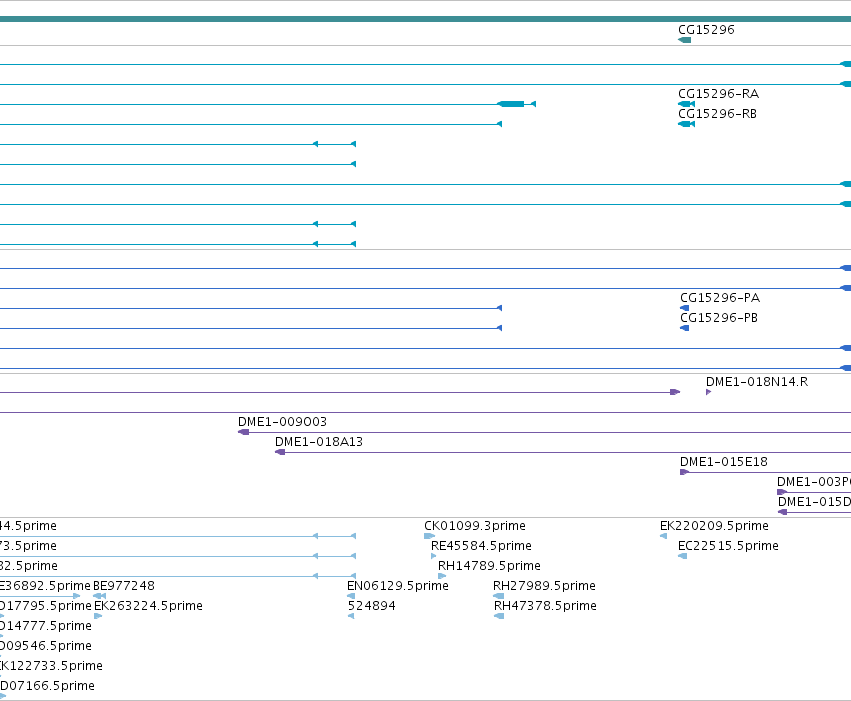Select the CG15296-PB protein label
This screenshot has height=701, width=851.
(x=719, y=318)
